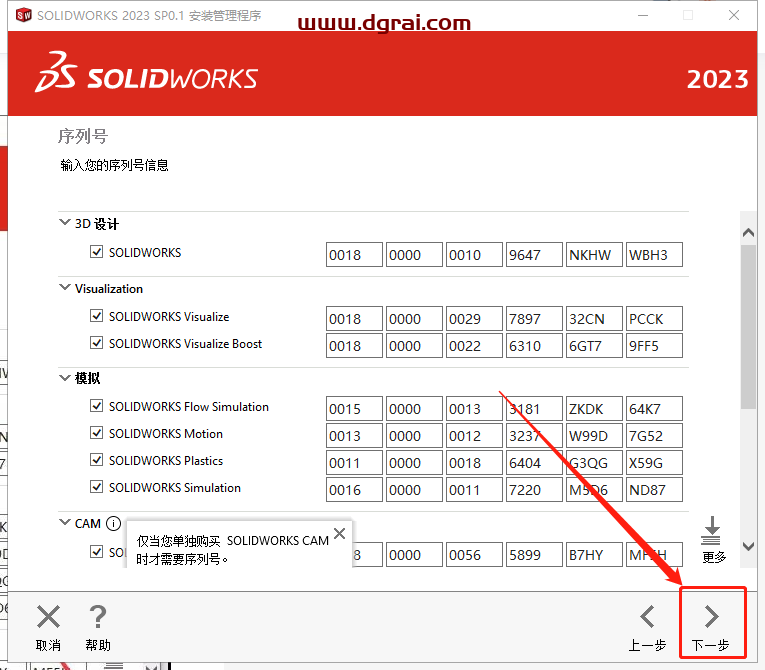The height and width of the screenshot is (670, 765).
Task: Click Motion serial field containing 0013
Action: [354, 435]
